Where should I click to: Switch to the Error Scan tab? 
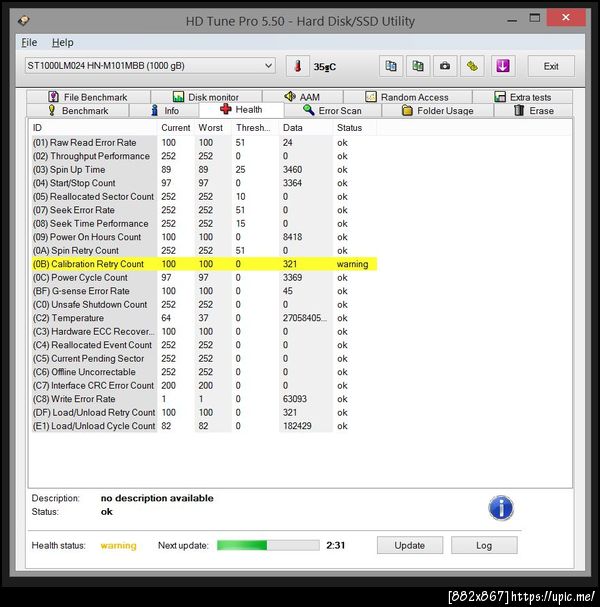pos(333,111)
